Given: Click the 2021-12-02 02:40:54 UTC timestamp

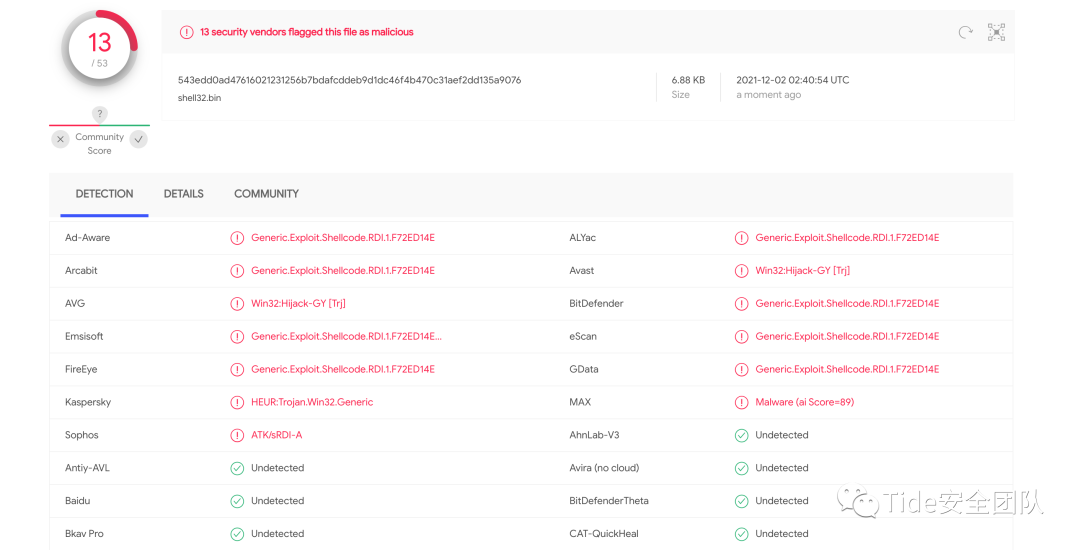Looking at the screenshot, I should click(793, 80).
